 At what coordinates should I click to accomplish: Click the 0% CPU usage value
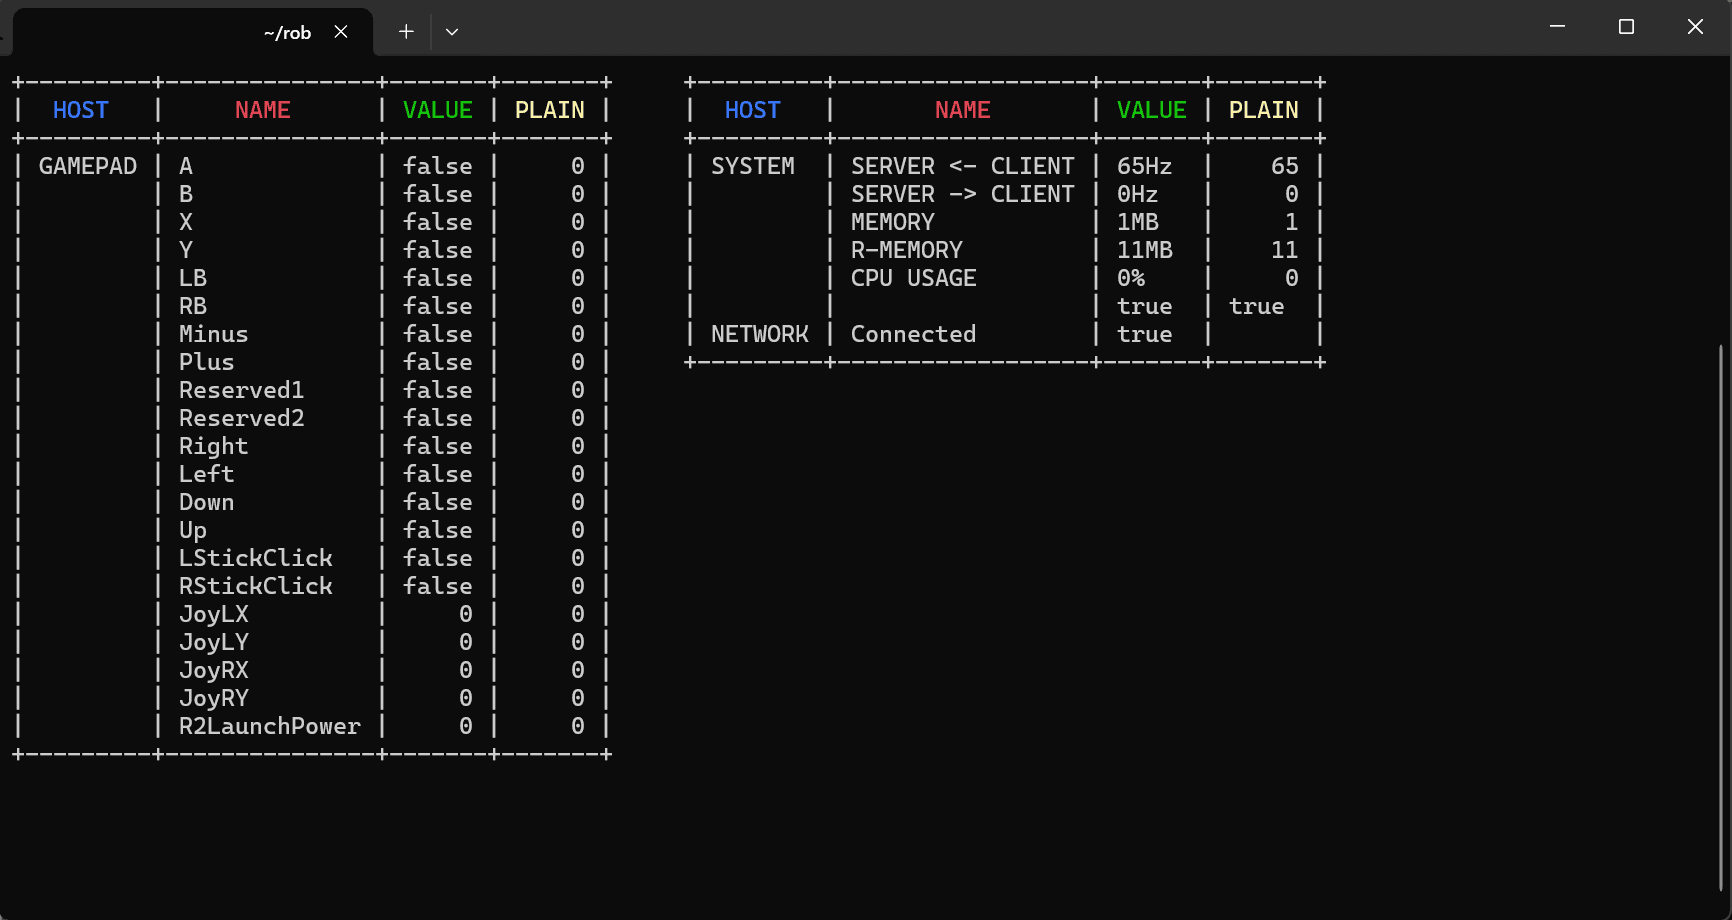pyautogui.click(x=1130, y=278)
